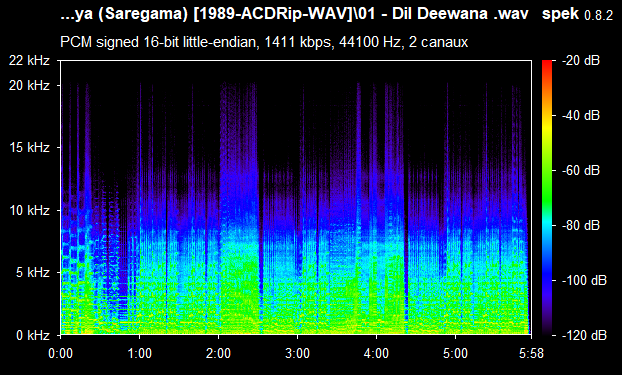Select the 4:00 time marker
The image size is (622, 375).
click(x=376, y=353)
